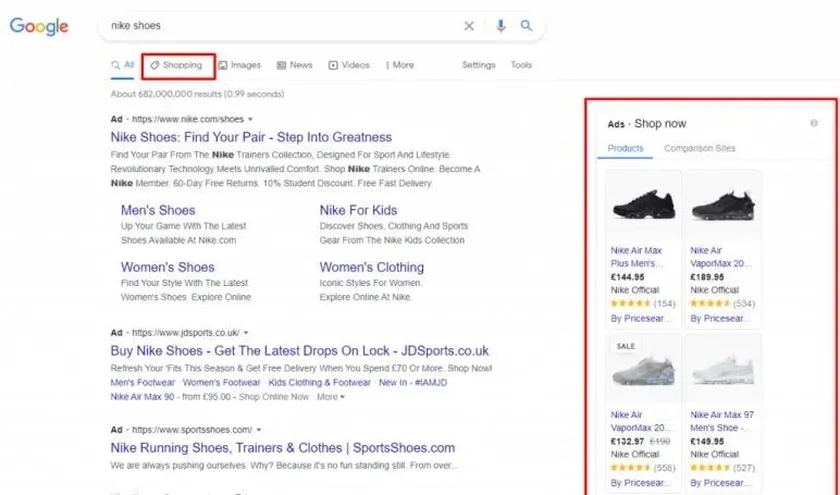The height and width of the screenshot is (495, 840).
Task: Switch to the News tab
Action: (295, 65)
